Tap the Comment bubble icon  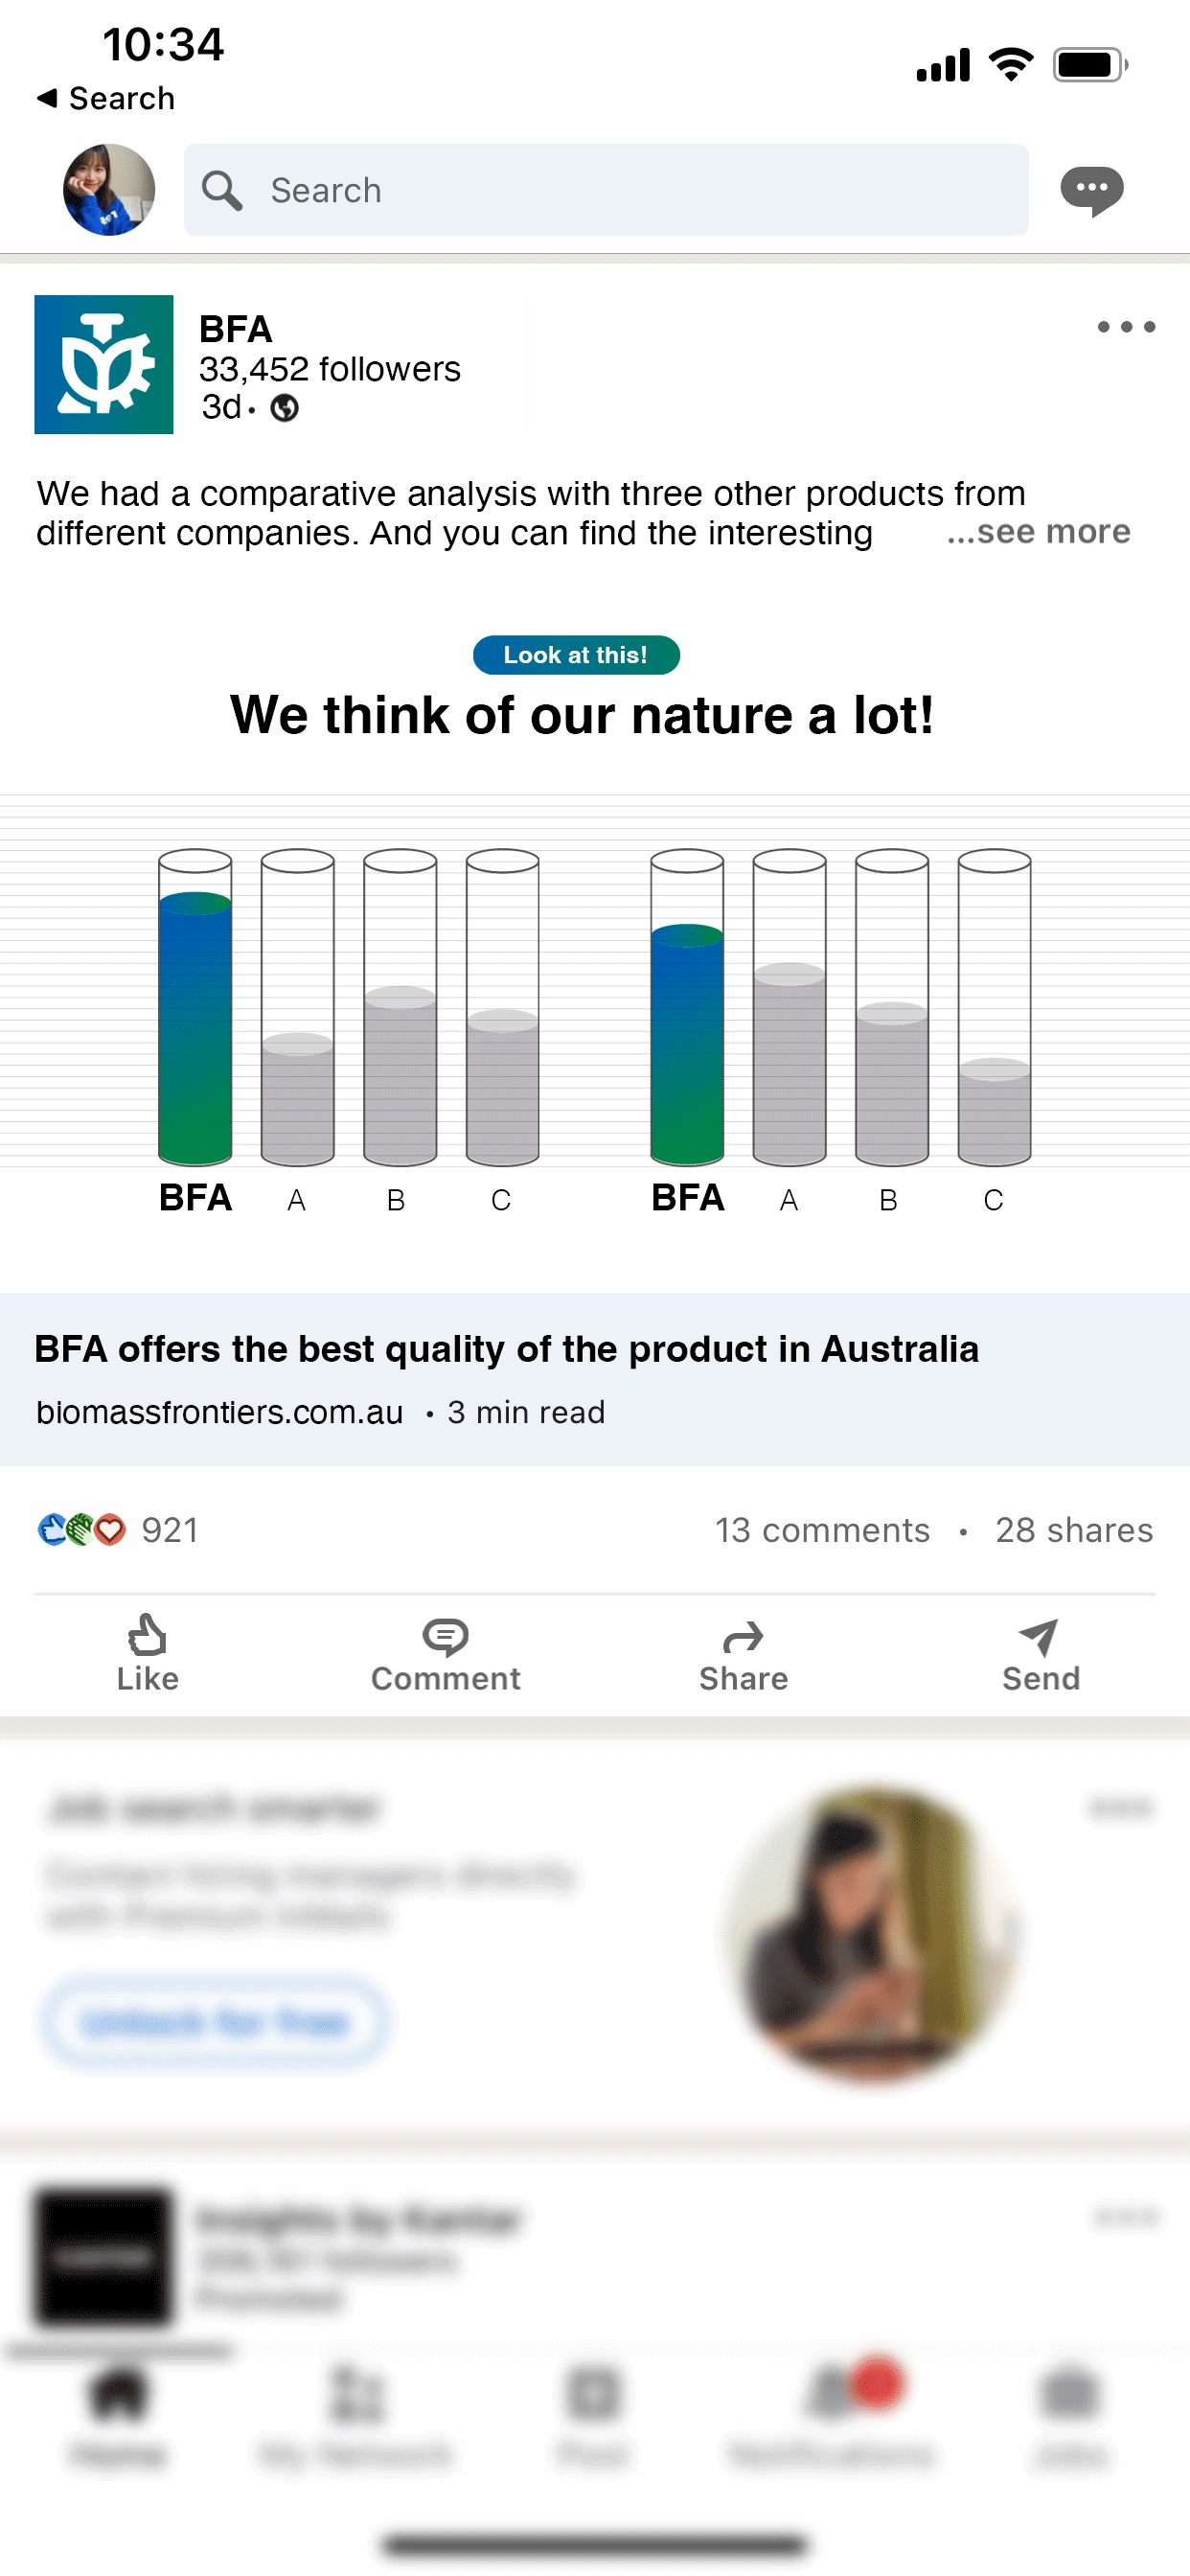click(x=445, y=1636)
